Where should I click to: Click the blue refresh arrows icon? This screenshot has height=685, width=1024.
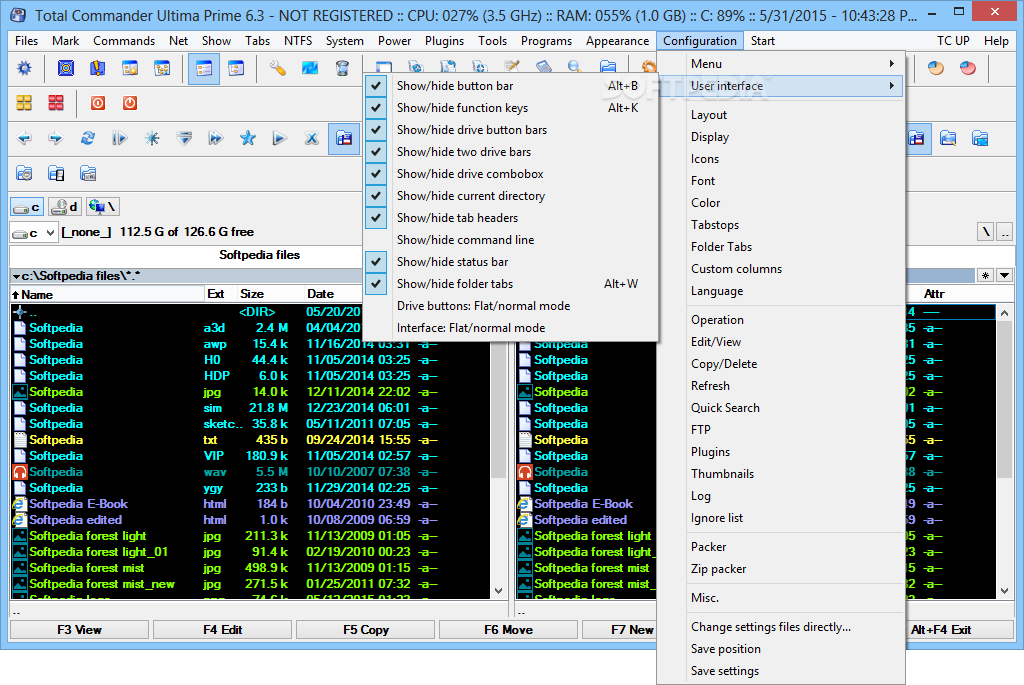tap(88, 138)
